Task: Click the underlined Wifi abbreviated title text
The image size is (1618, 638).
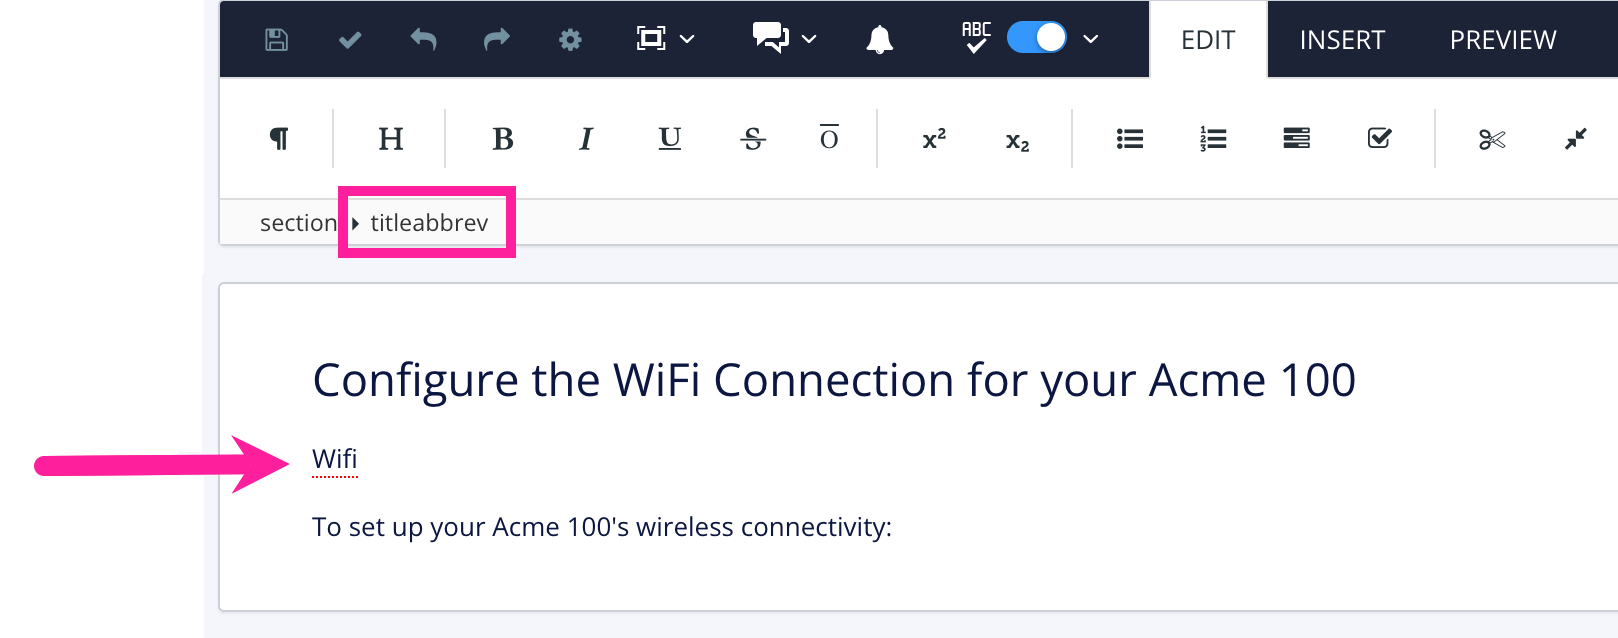Action: pyautogui.click(x=335, y=459)
